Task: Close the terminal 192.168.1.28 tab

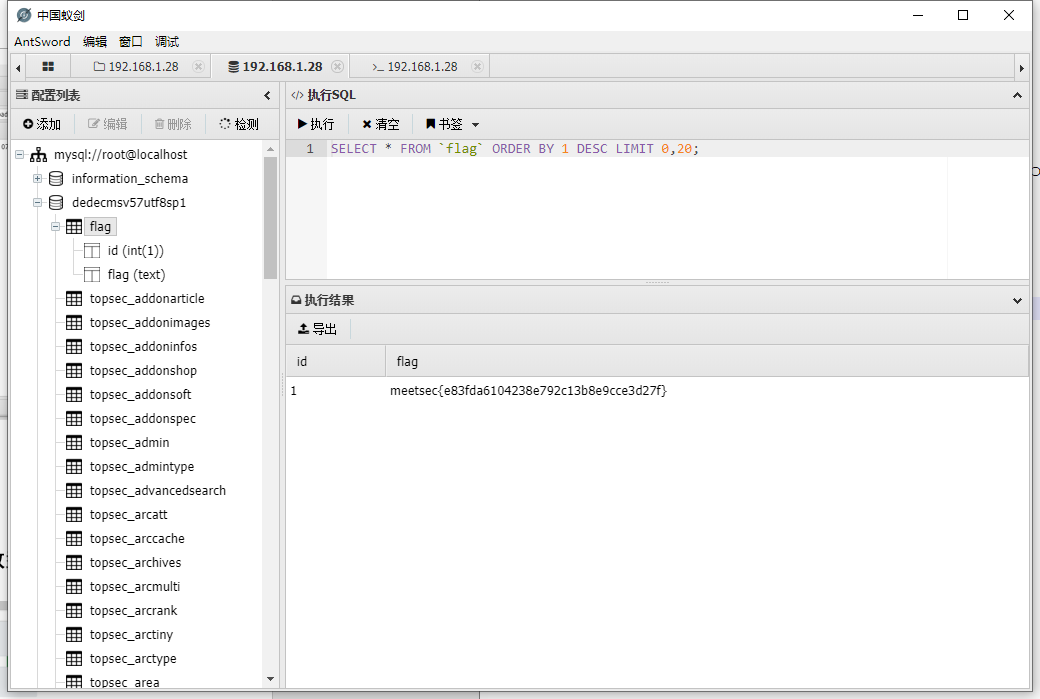Action: click(477, 66)
